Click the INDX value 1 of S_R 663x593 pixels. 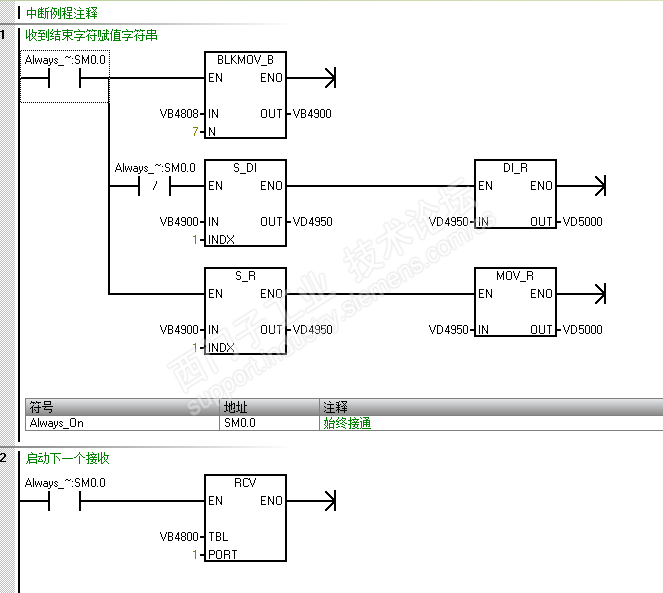coord(195,348)
